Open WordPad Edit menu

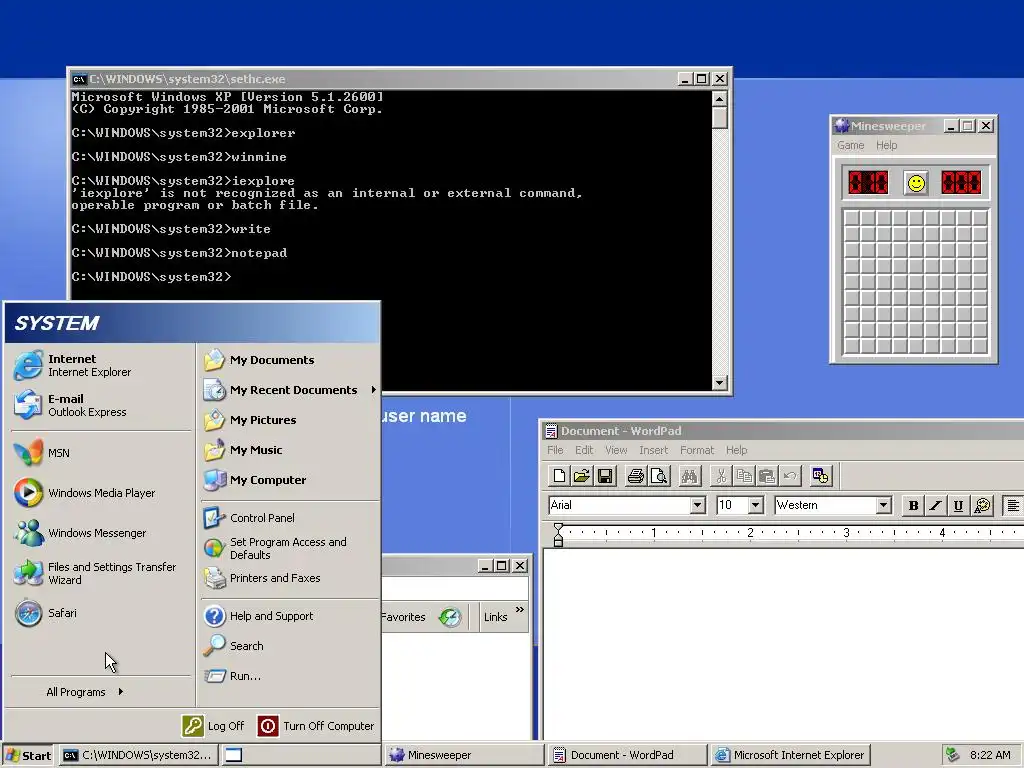[584, 450]
